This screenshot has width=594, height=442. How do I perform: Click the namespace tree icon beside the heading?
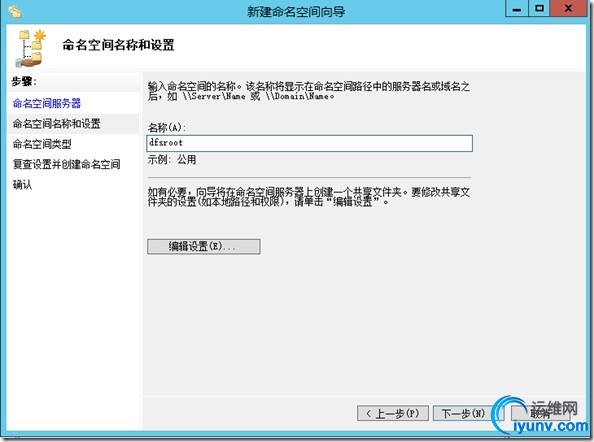point(31,48)
